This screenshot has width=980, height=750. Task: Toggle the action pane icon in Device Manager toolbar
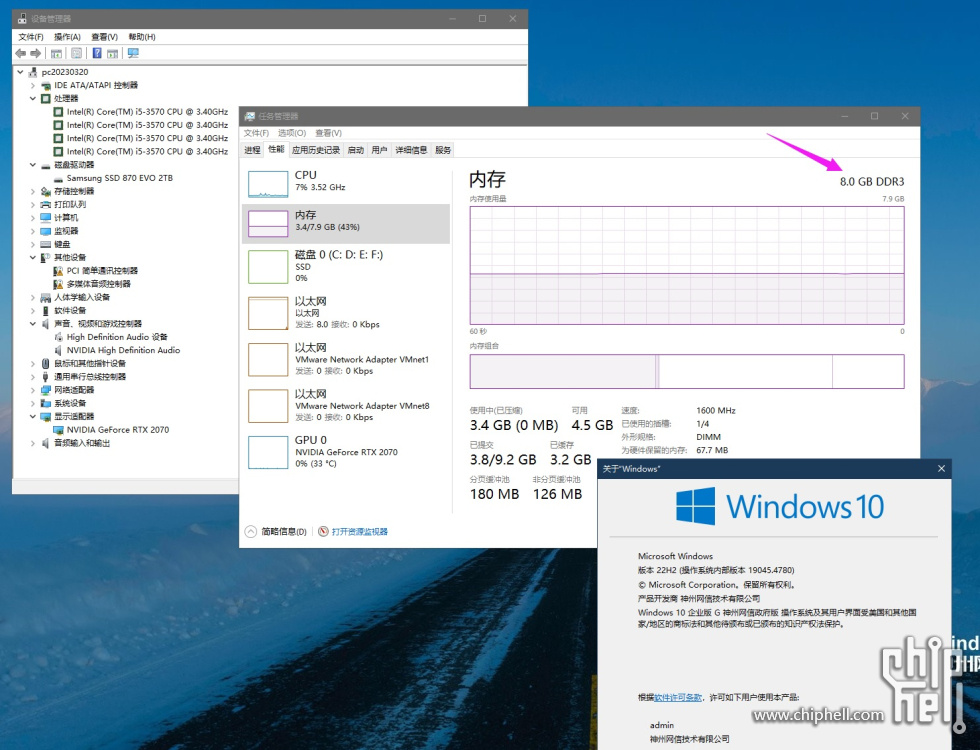112,53
